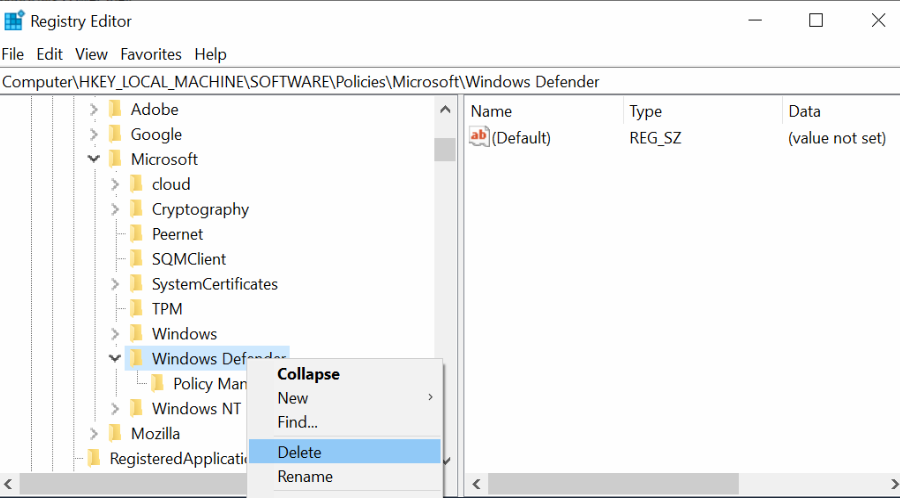Click the REG_SZ type cell

tap(655, 138)
